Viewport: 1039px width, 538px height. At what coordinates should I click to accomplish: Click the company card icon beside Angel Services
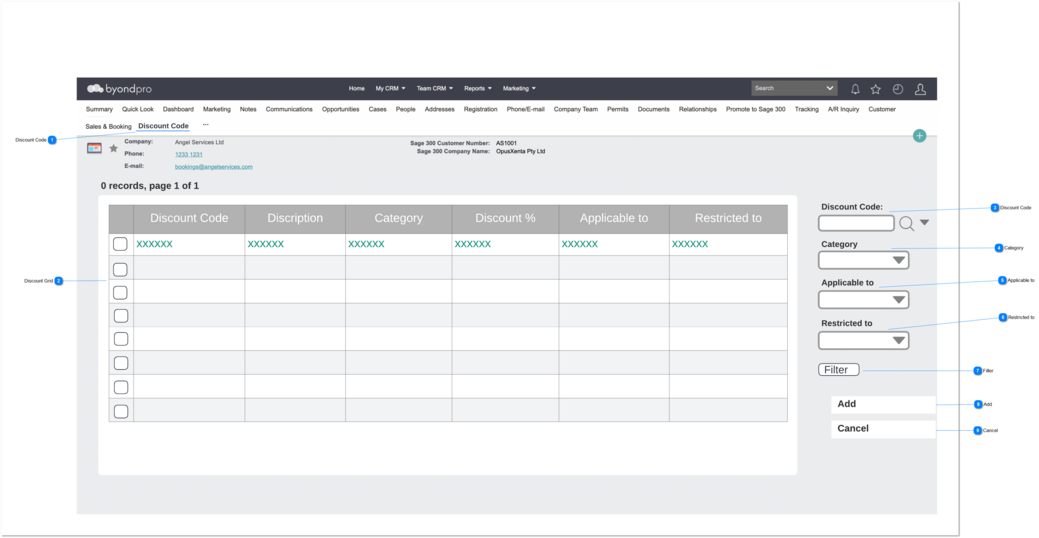(x=94, y=148)
